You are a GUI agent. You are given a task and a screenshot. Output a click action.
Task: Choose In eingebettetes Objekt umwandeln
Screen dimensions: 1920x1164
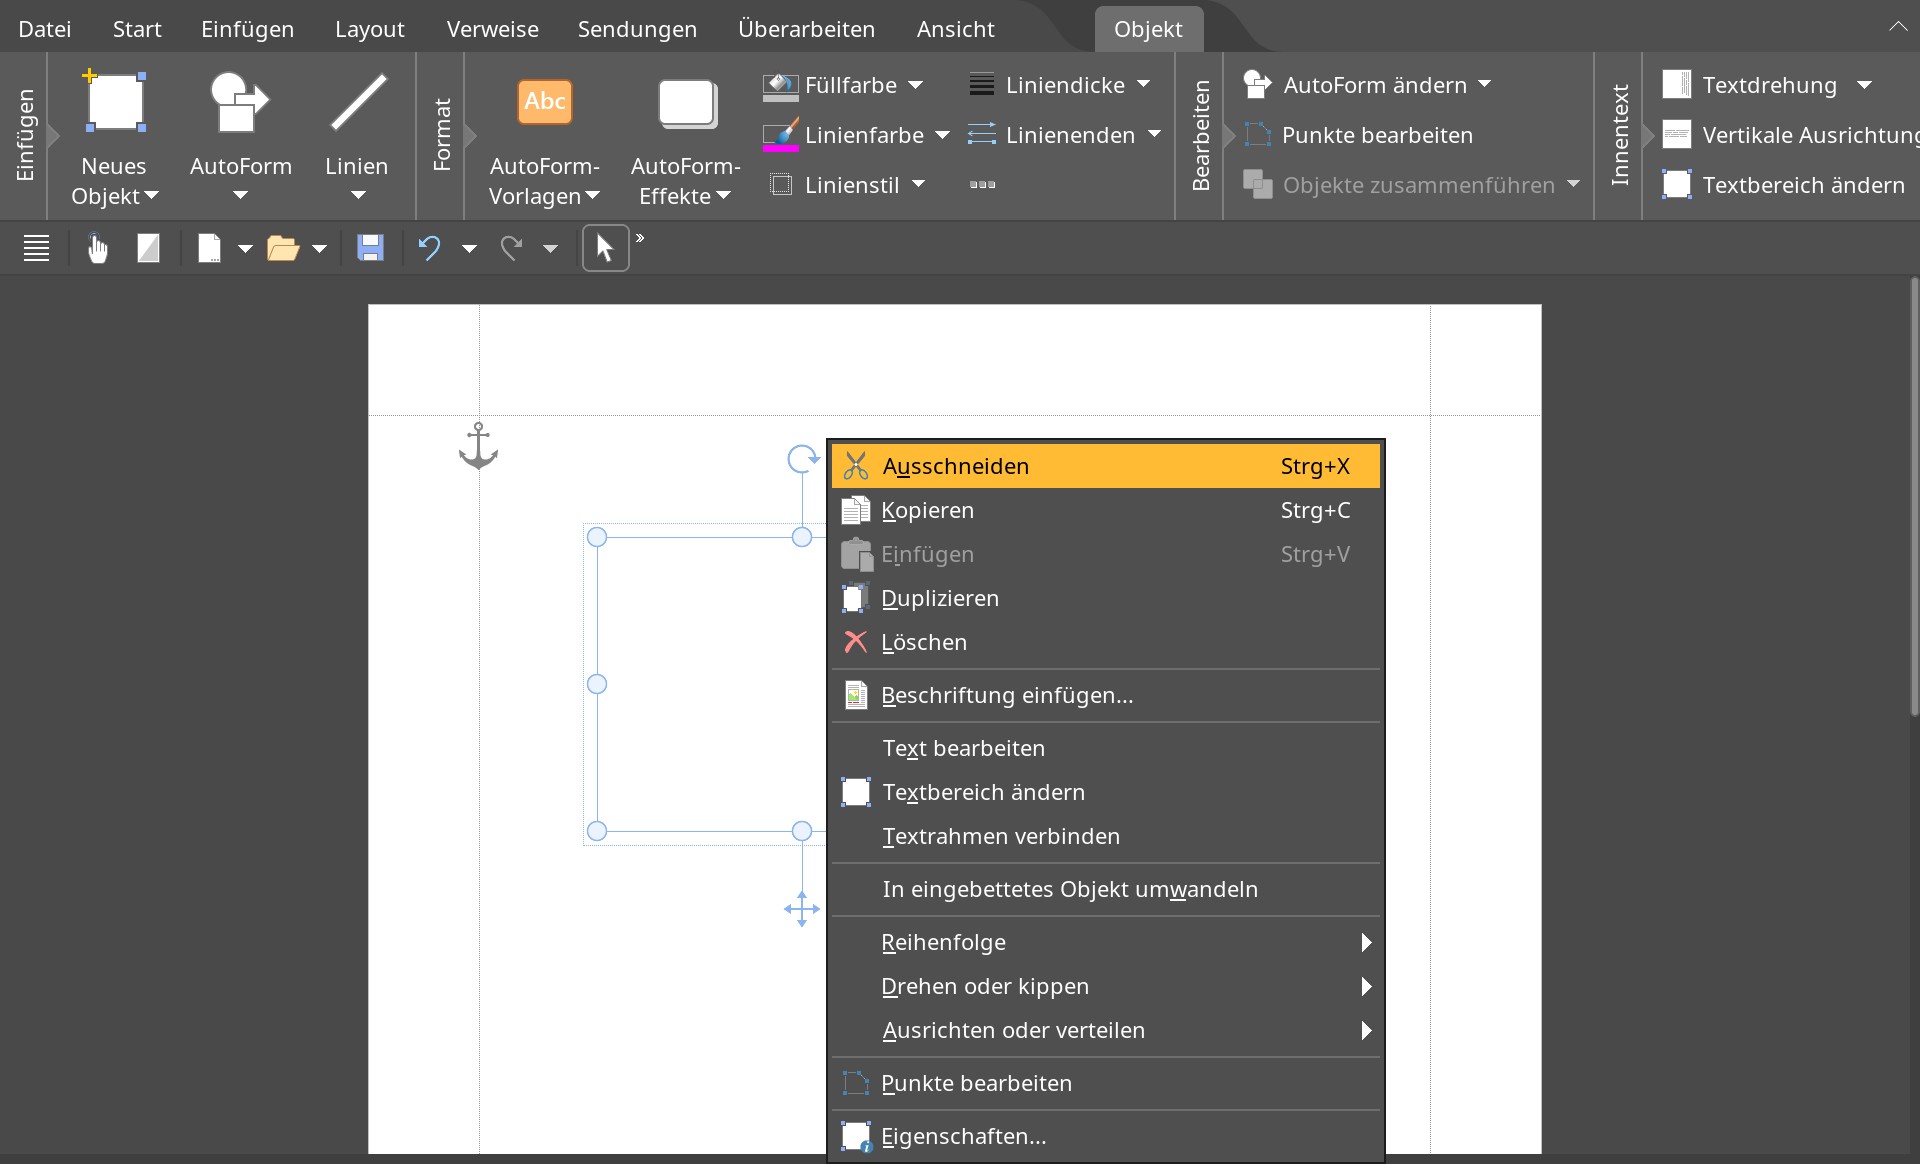(x=1106, y=889)
